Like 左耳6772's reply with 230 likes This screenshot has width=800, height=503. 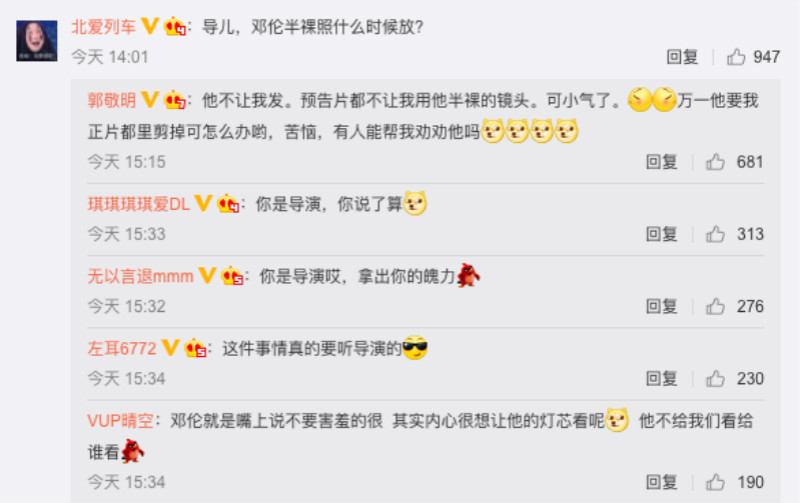[715, 379]
